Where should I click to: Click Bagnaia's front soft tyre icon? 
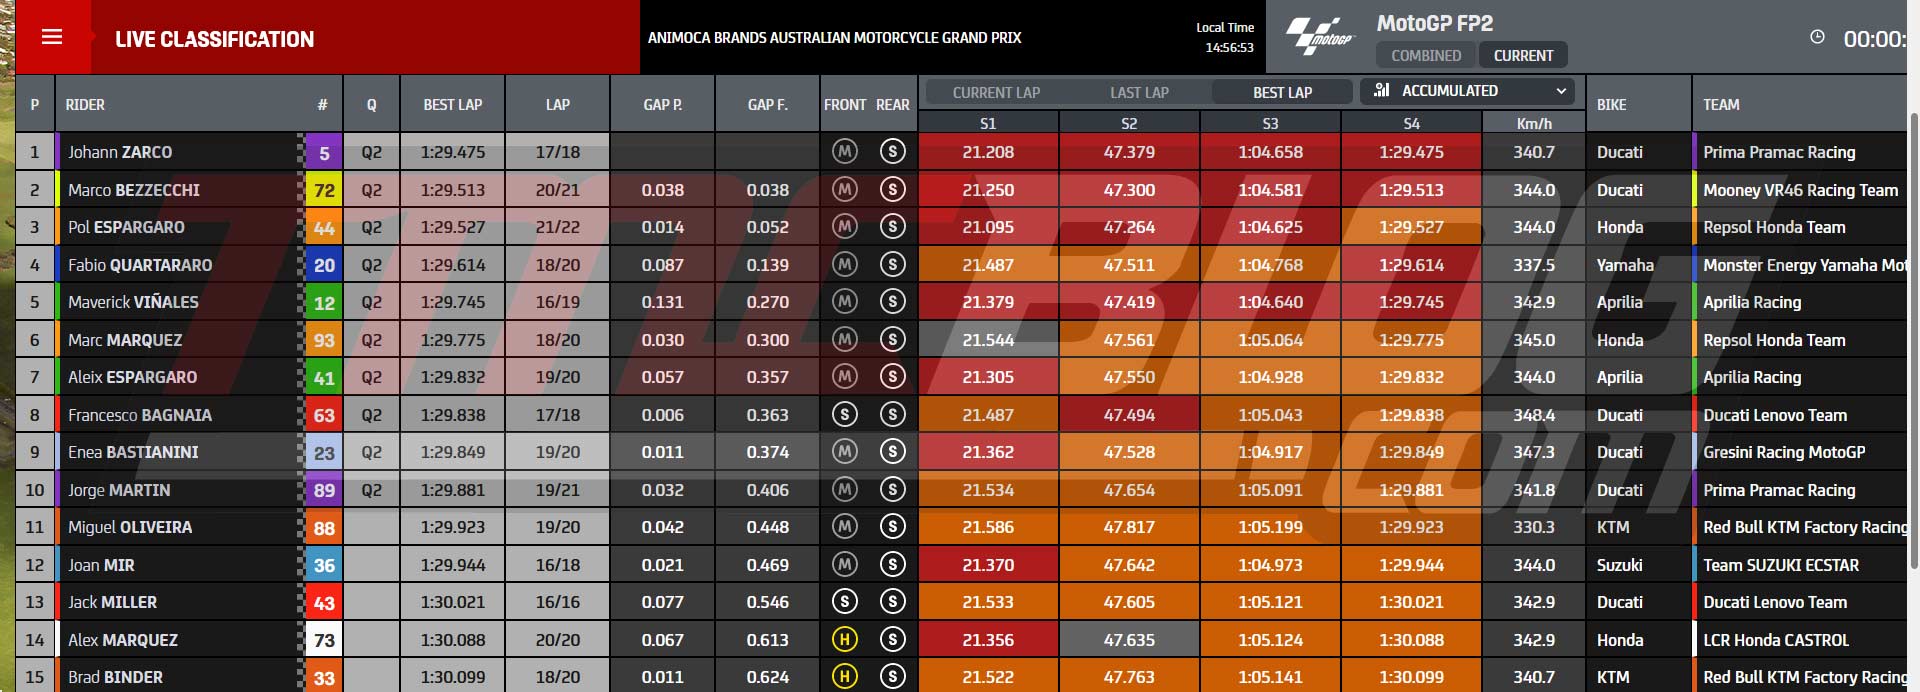845,415
